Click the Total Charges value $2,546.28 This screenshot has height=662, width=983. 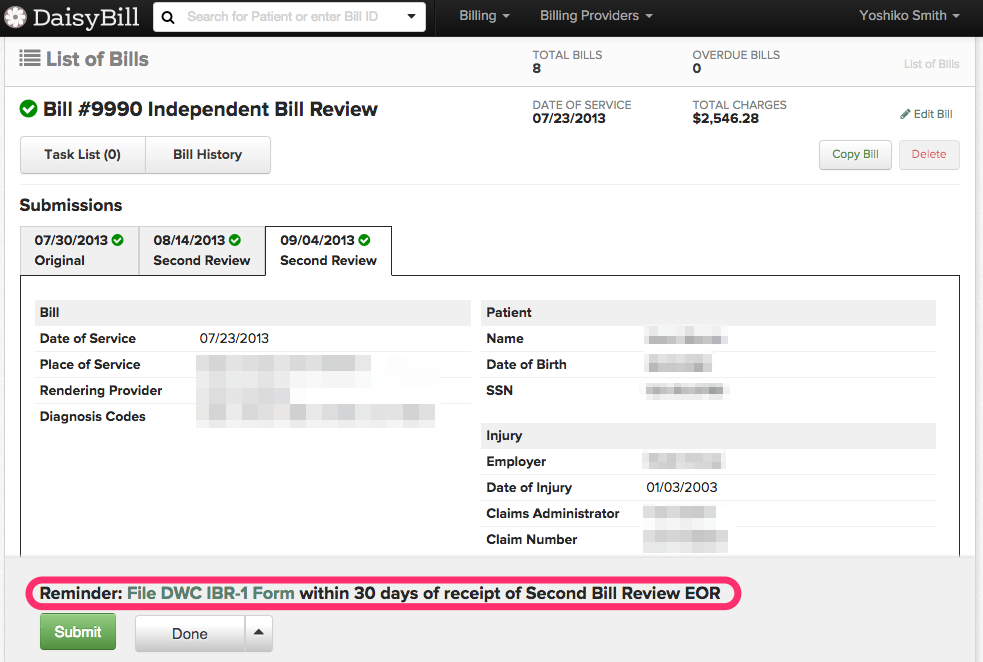pyautogui.click(x=725, y=118)
